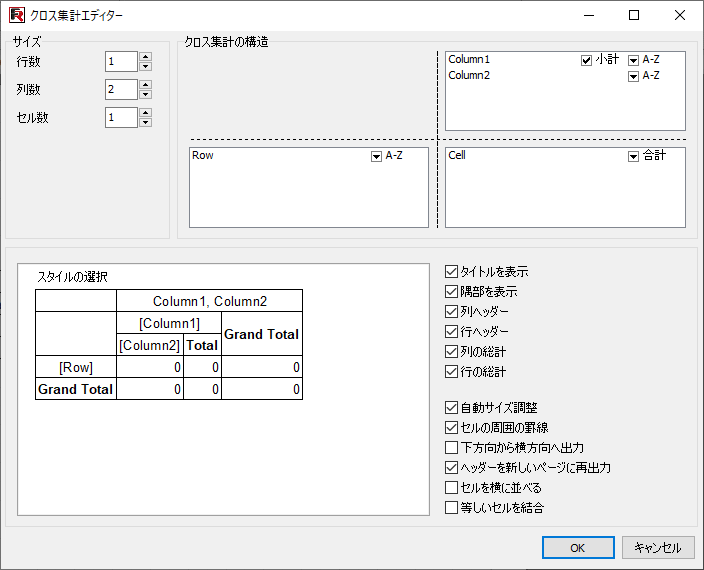Uncheck 隅部を表示 option
Viewport: 704px width, 570px height.
click(452, 292)
